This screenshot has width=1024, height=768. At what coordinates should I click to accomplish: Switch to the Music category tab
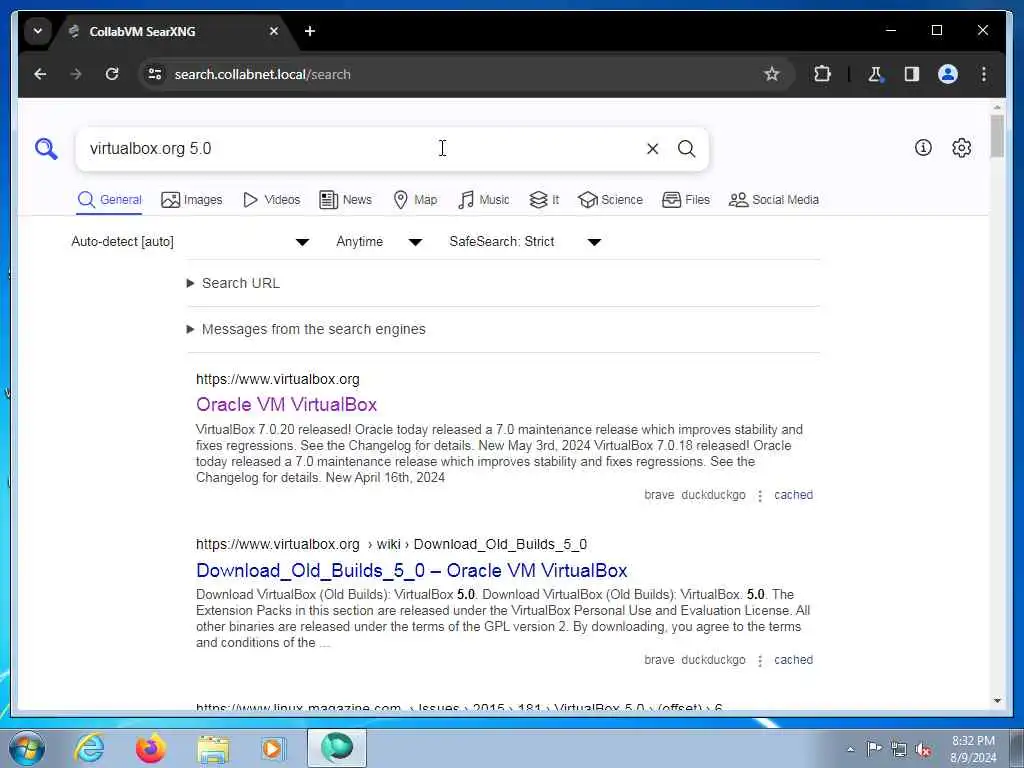[483, 200]
